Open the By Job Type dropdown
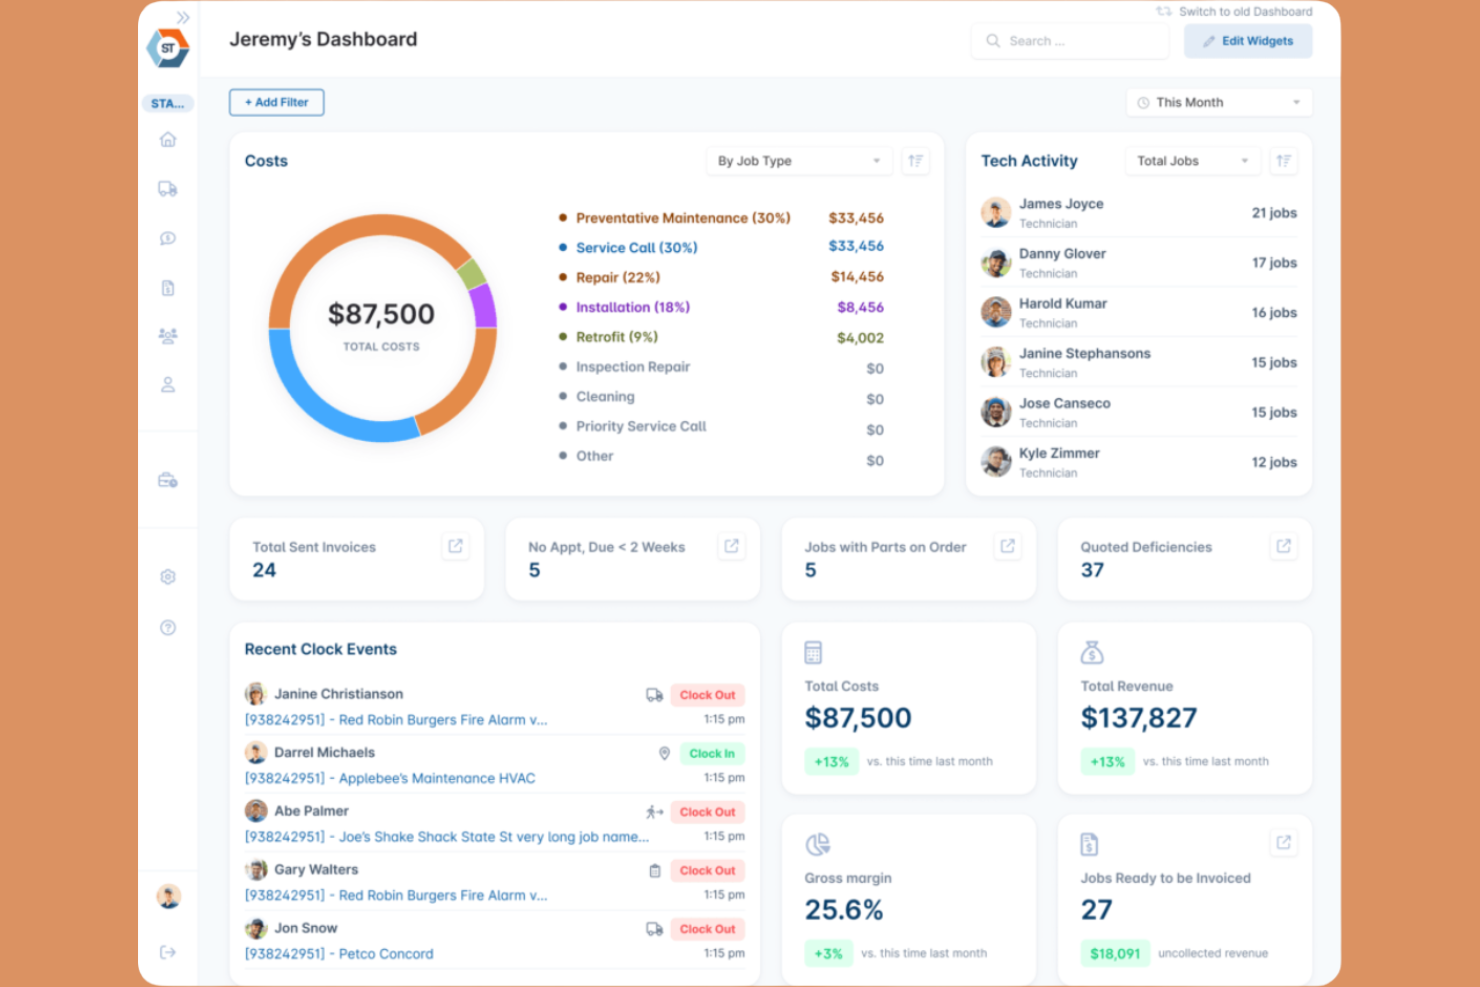Image resolution: width=1480 pixels, height=987 pixels. click(x=799, y=161)
